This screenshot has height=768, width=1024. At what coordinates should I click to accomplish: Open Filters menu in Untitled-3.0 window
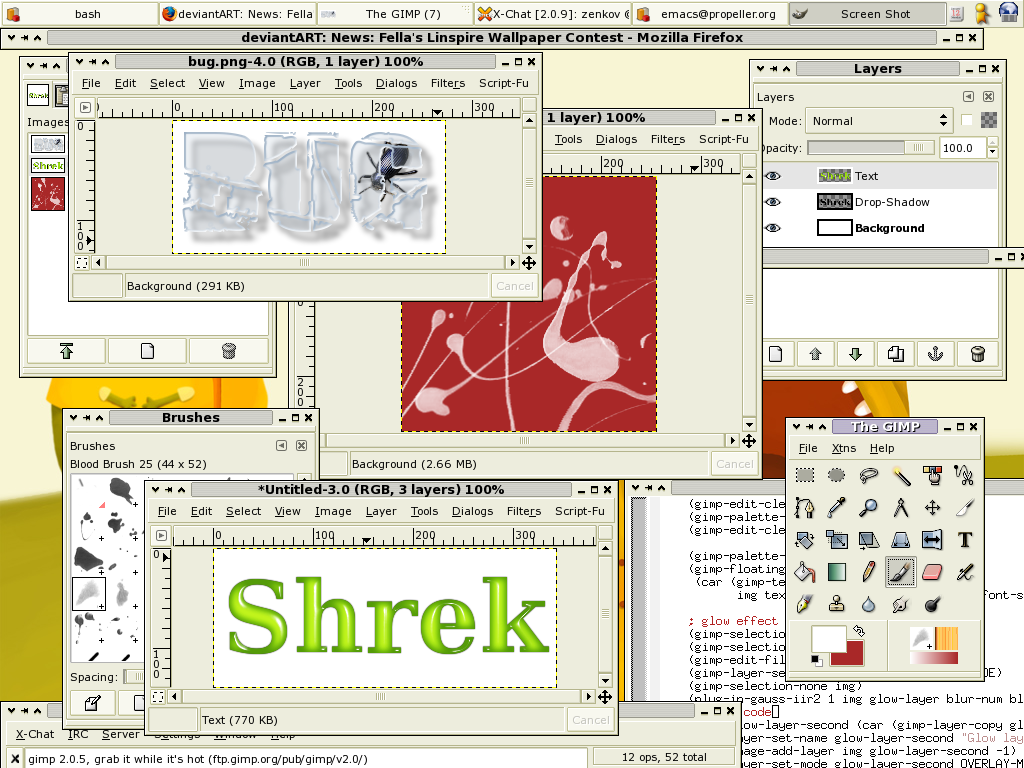pyautogui.click(x=524, y=511)
